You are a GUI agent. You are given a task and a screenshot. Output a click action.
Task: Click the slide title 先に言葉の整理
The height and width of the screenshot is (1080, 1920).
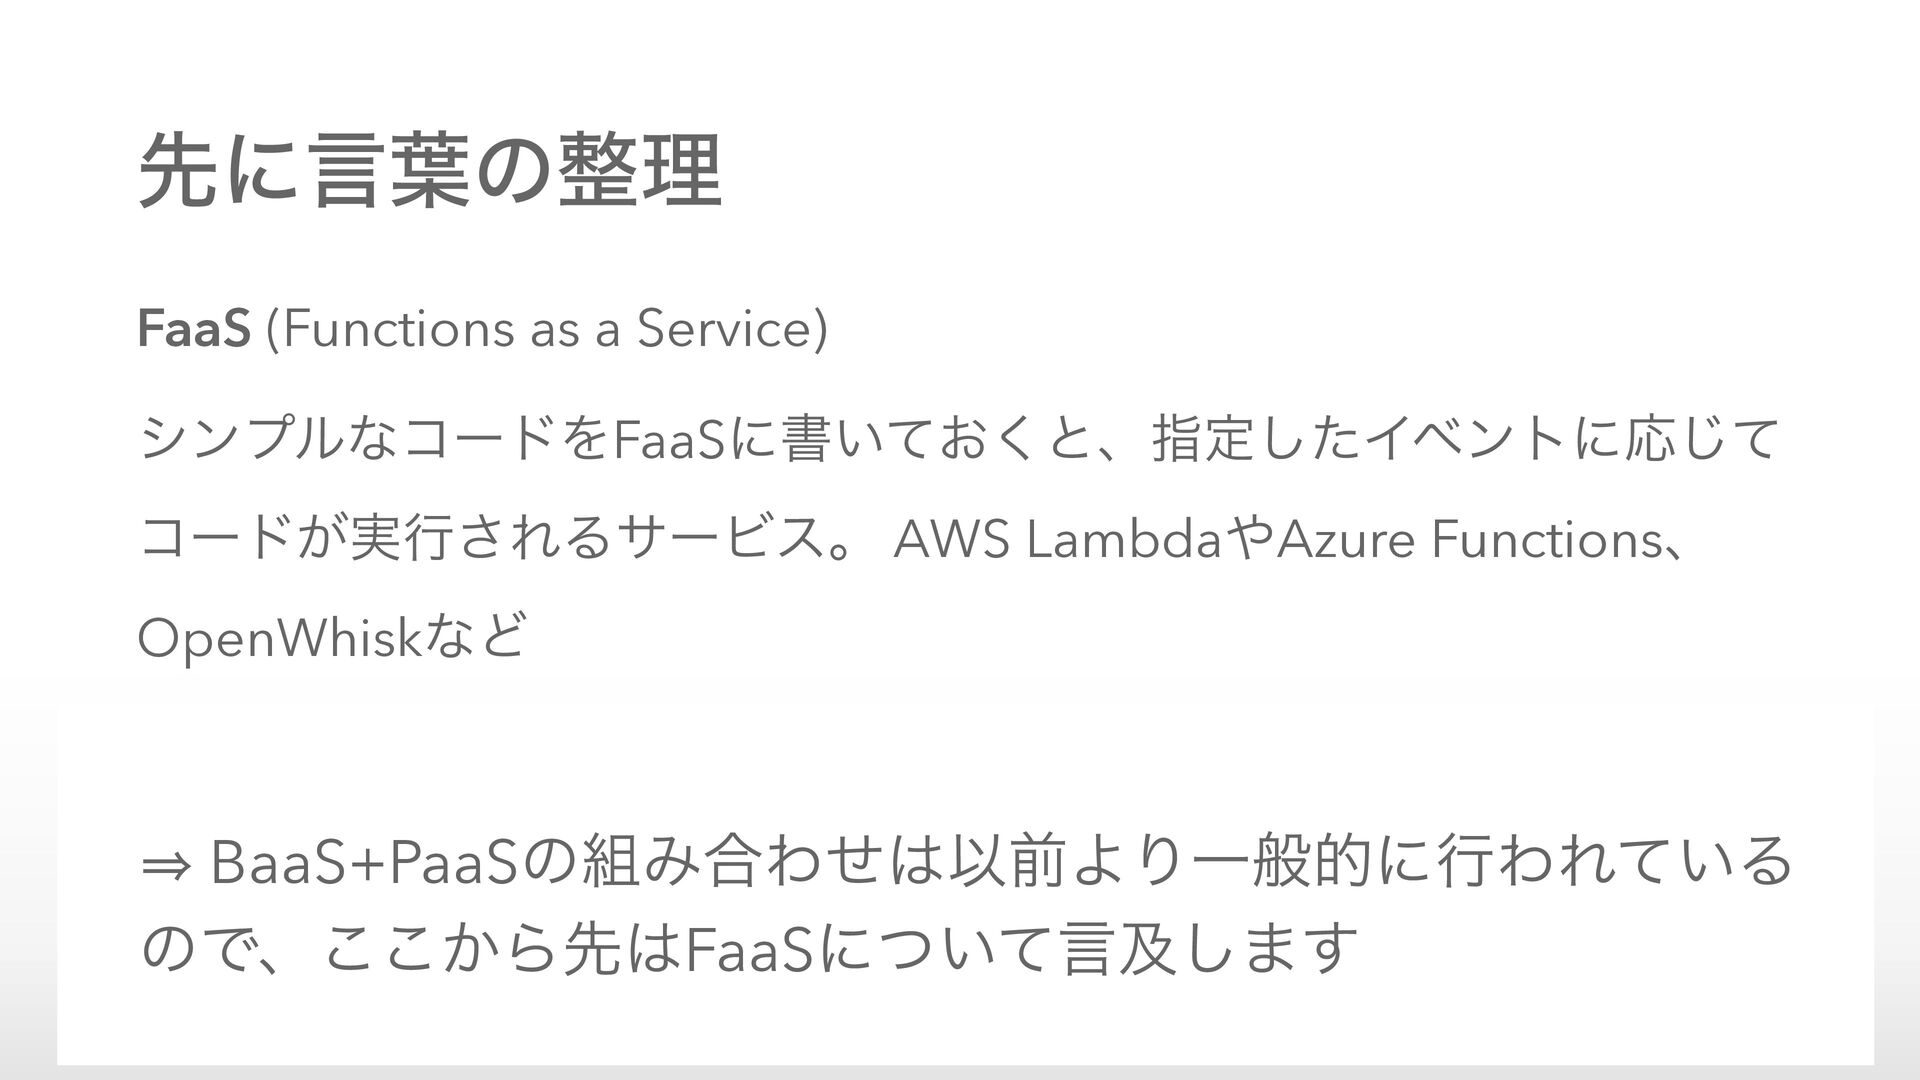430,170
